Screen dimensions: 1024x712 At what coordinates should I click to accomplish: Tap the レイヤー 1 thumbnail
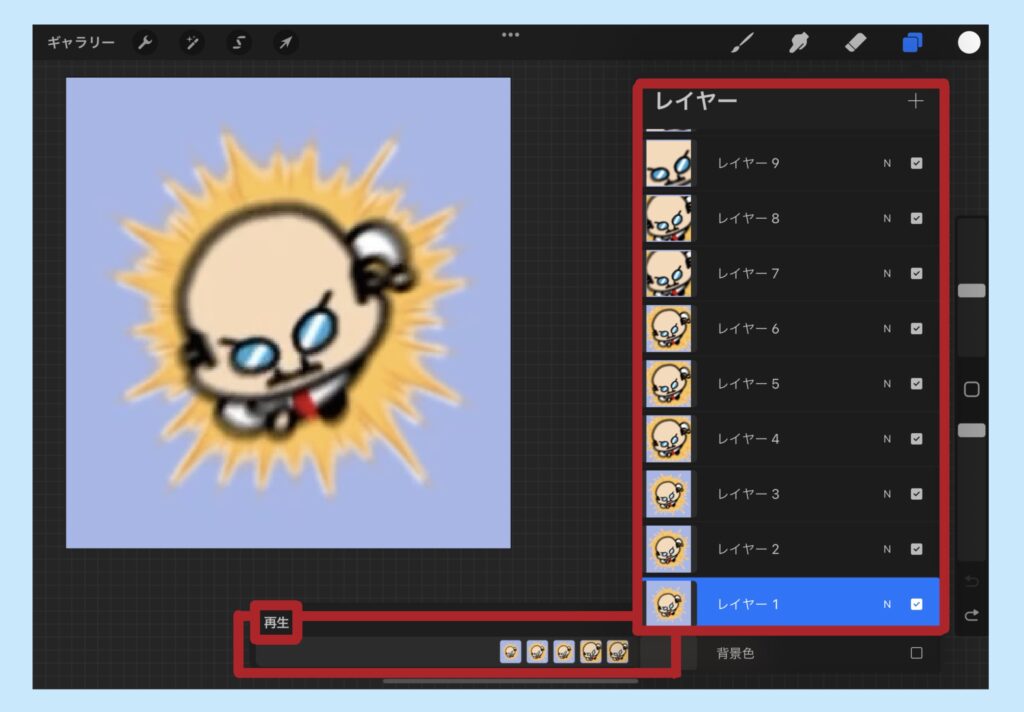point(669,604)
